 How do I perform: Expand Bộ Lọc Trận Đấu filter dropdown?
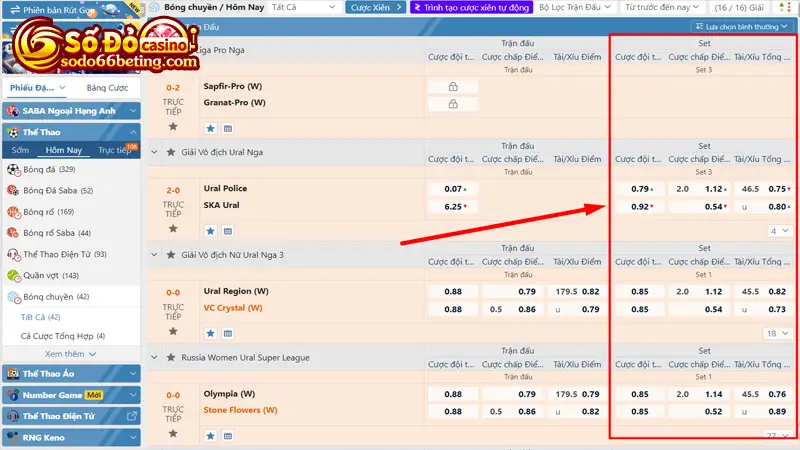pos(574,7)
